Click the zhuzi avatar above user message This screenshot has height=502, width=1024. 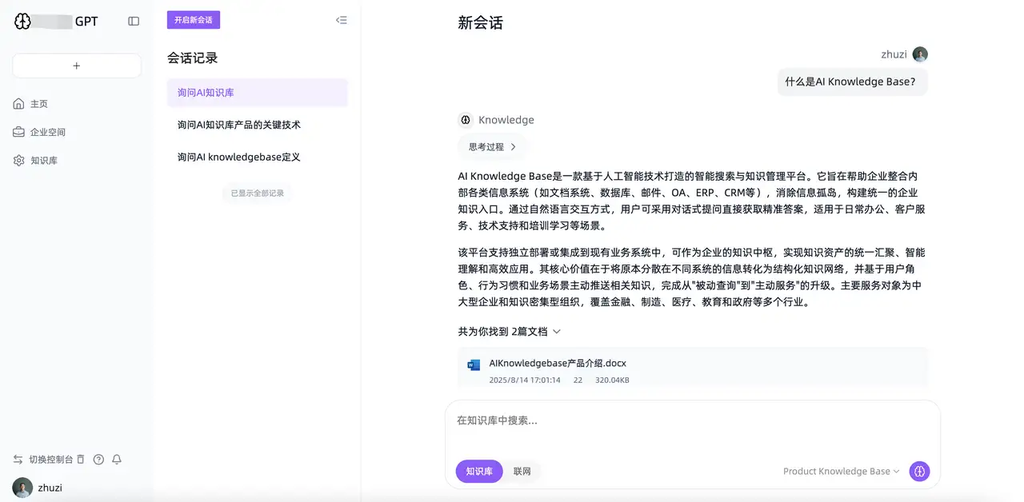coord(920,54)
